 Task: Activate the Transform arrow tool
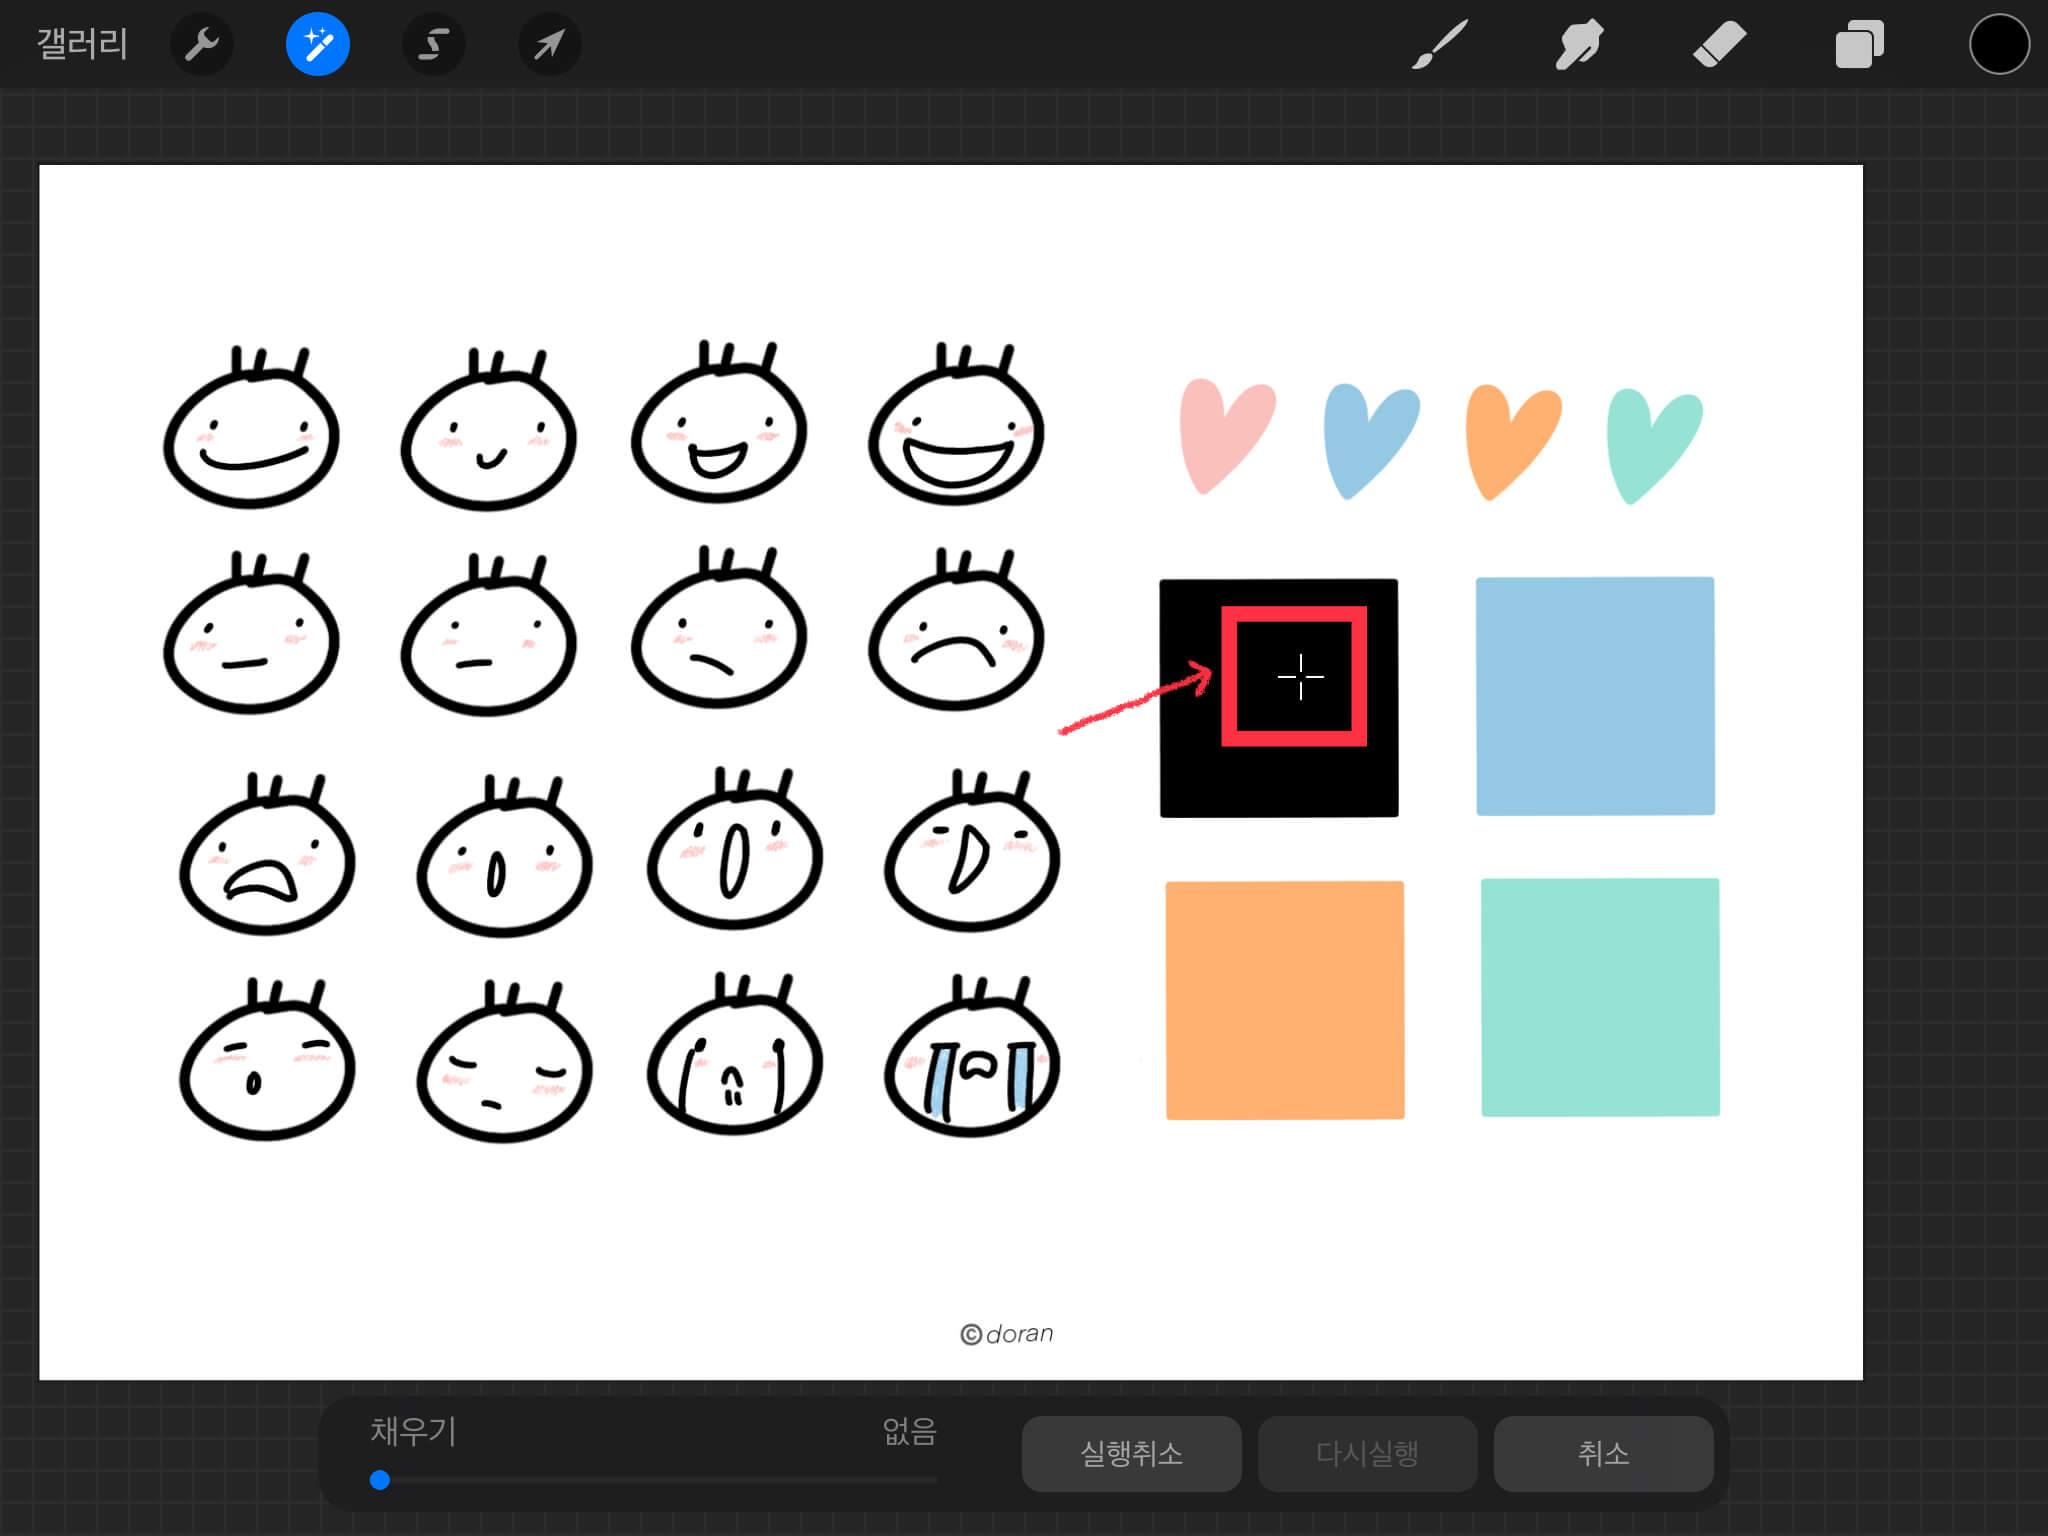point(549,45)
